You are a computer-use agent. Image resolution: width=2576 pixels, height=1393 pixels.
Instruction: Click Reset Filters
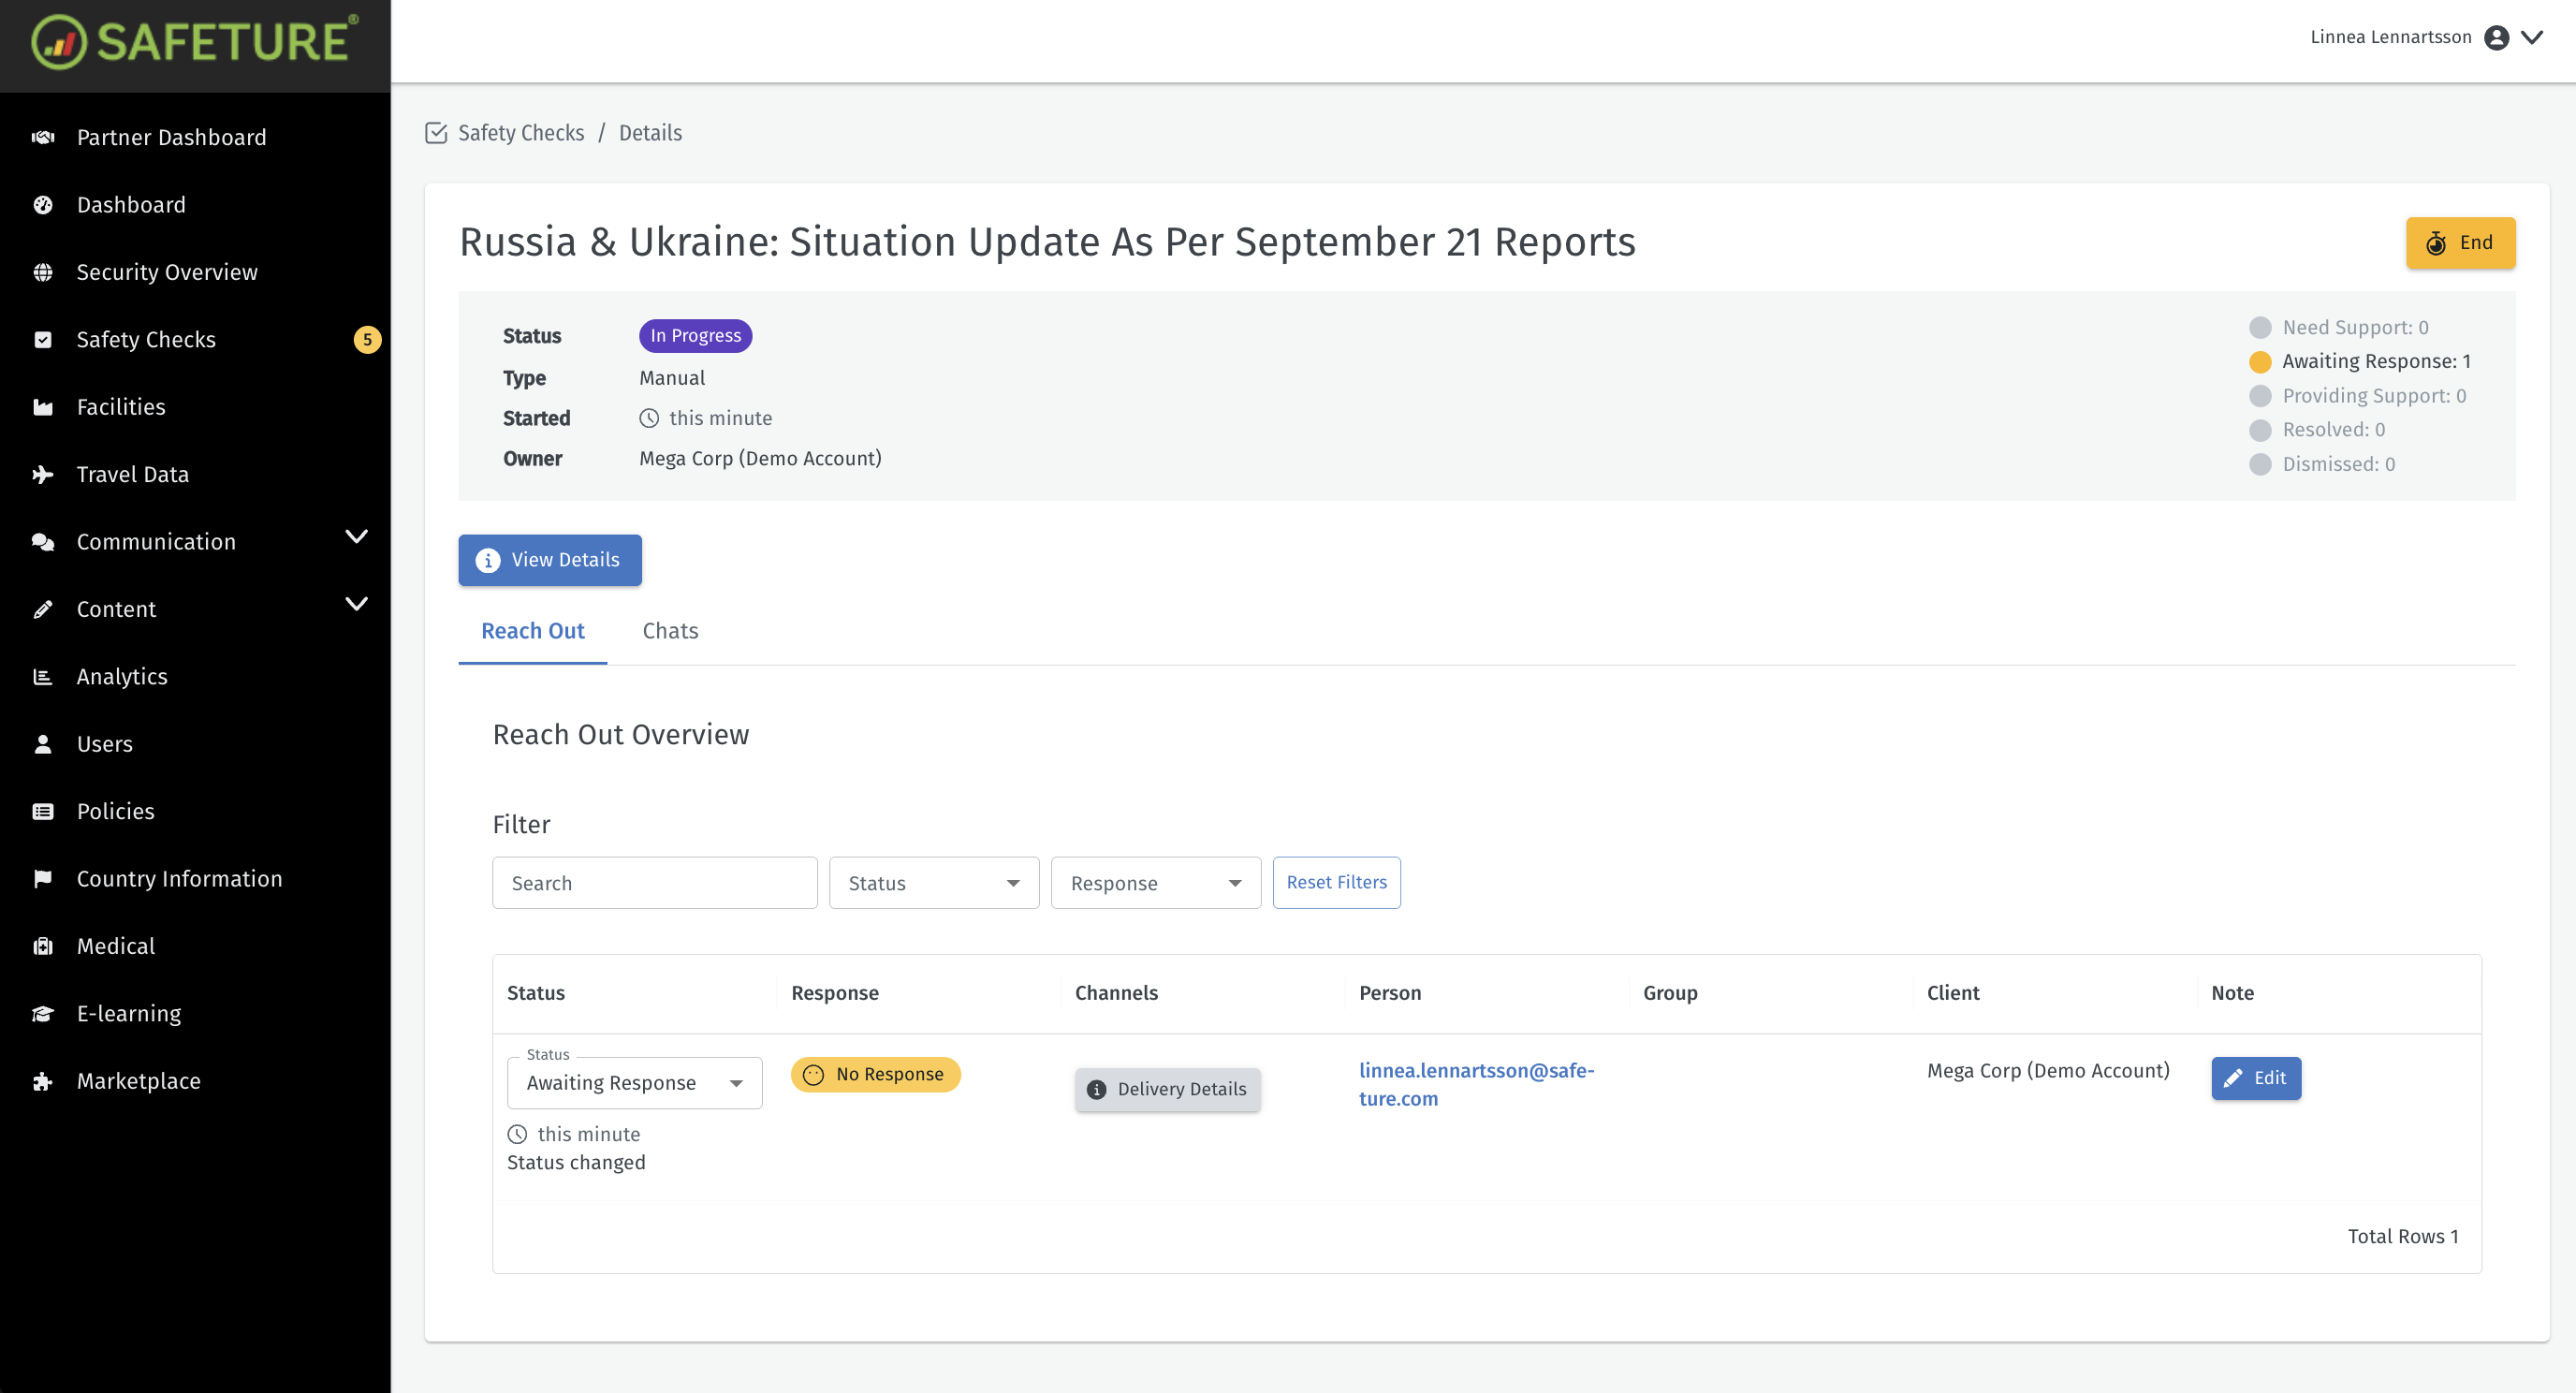pyautogui.click(x=1336, y=882)
